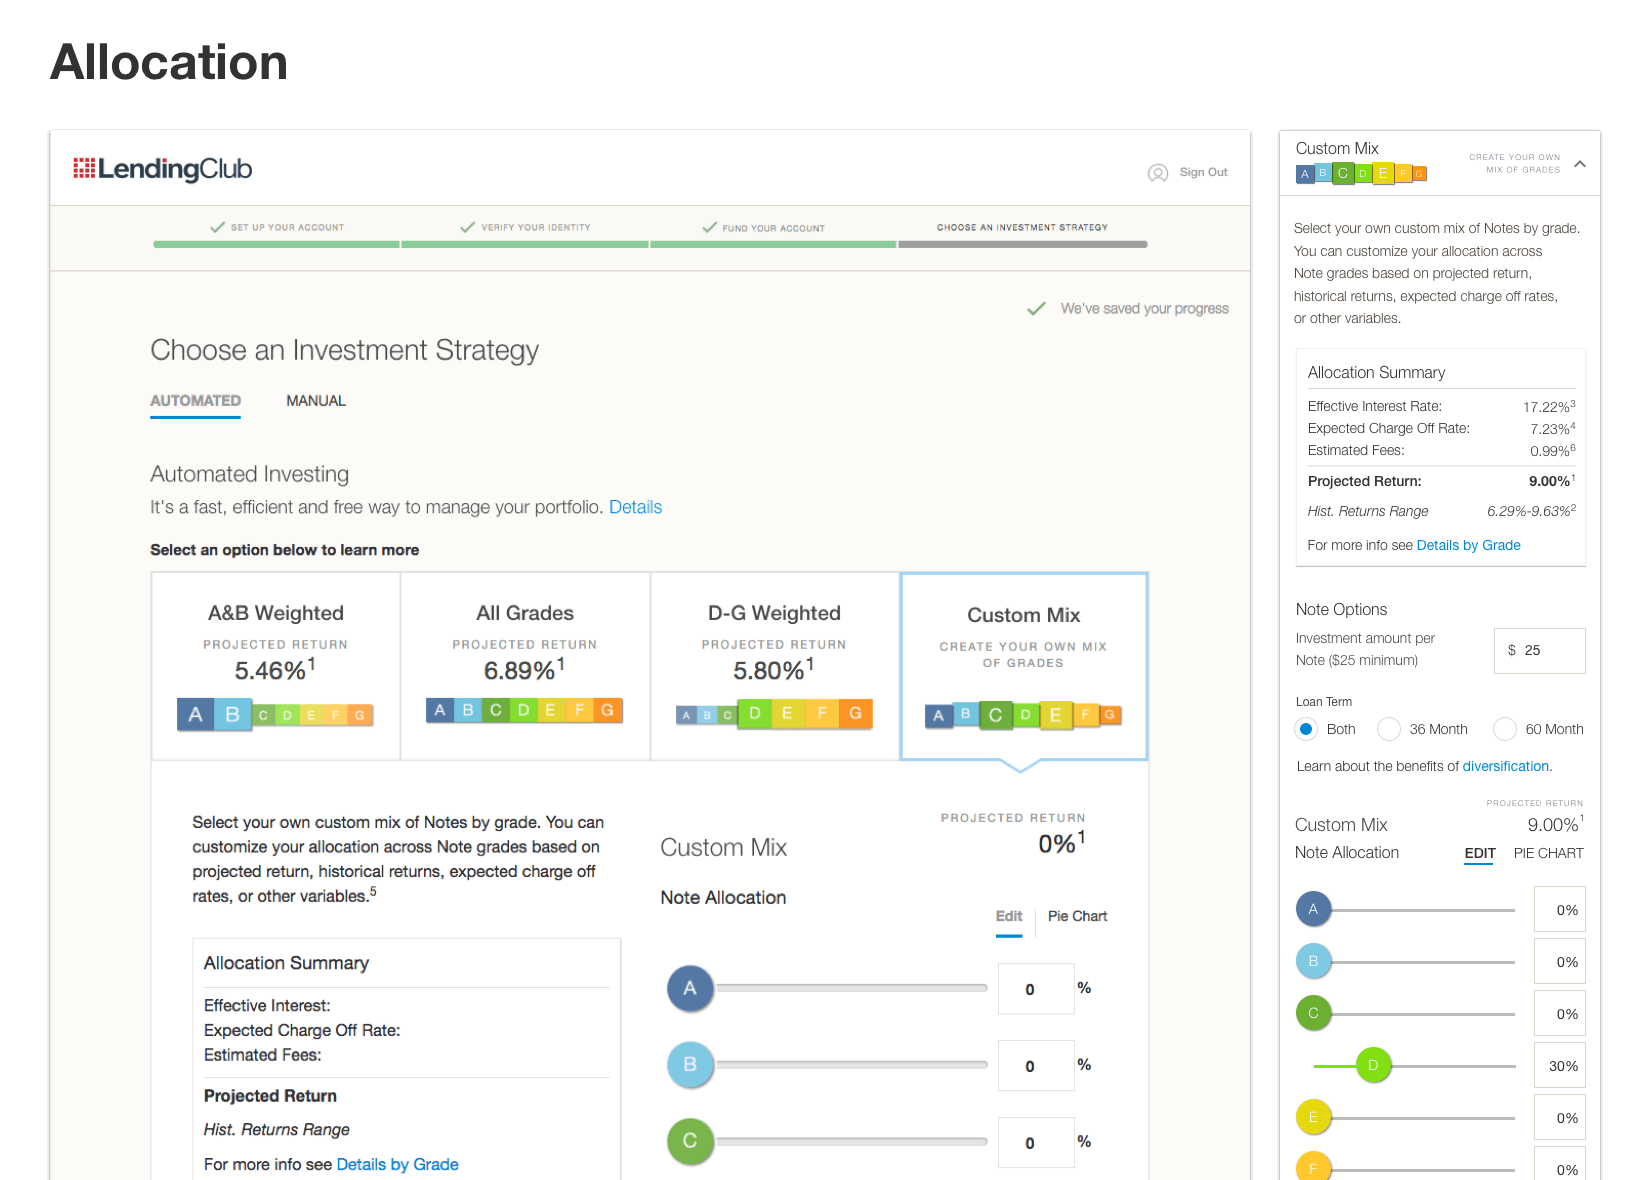This screenshot has width=1650, height=1180.
Task: Click All Grades grade bar graphic
Action: 524,710
